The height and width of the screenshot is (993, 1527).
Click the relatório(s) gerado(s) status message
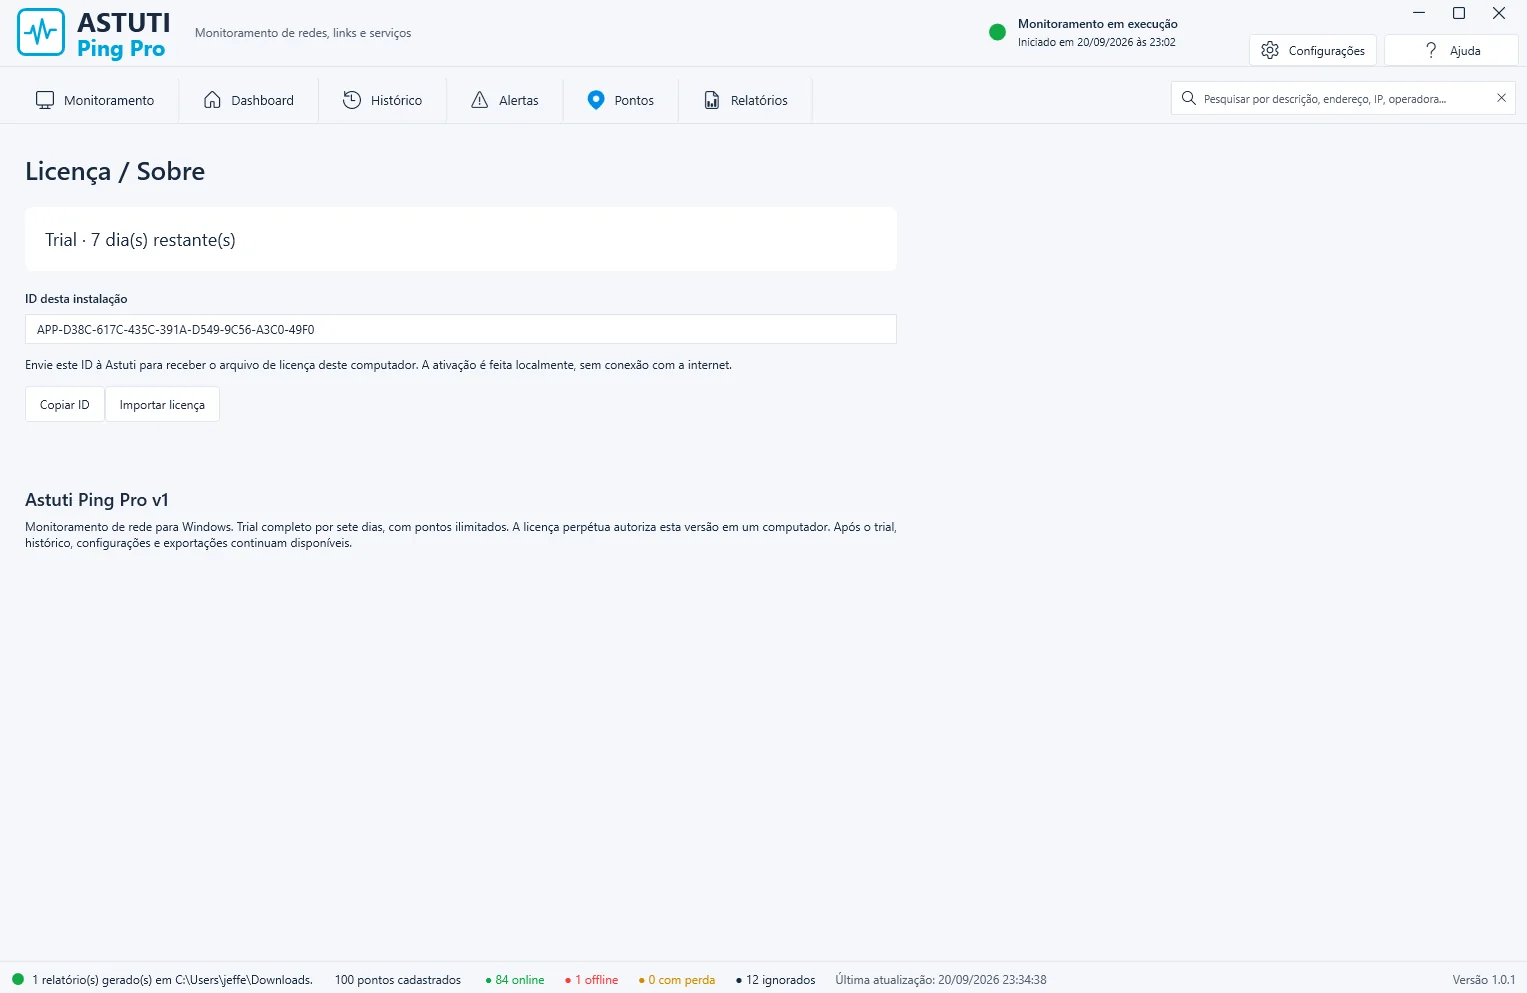click(x=172, y=980)
